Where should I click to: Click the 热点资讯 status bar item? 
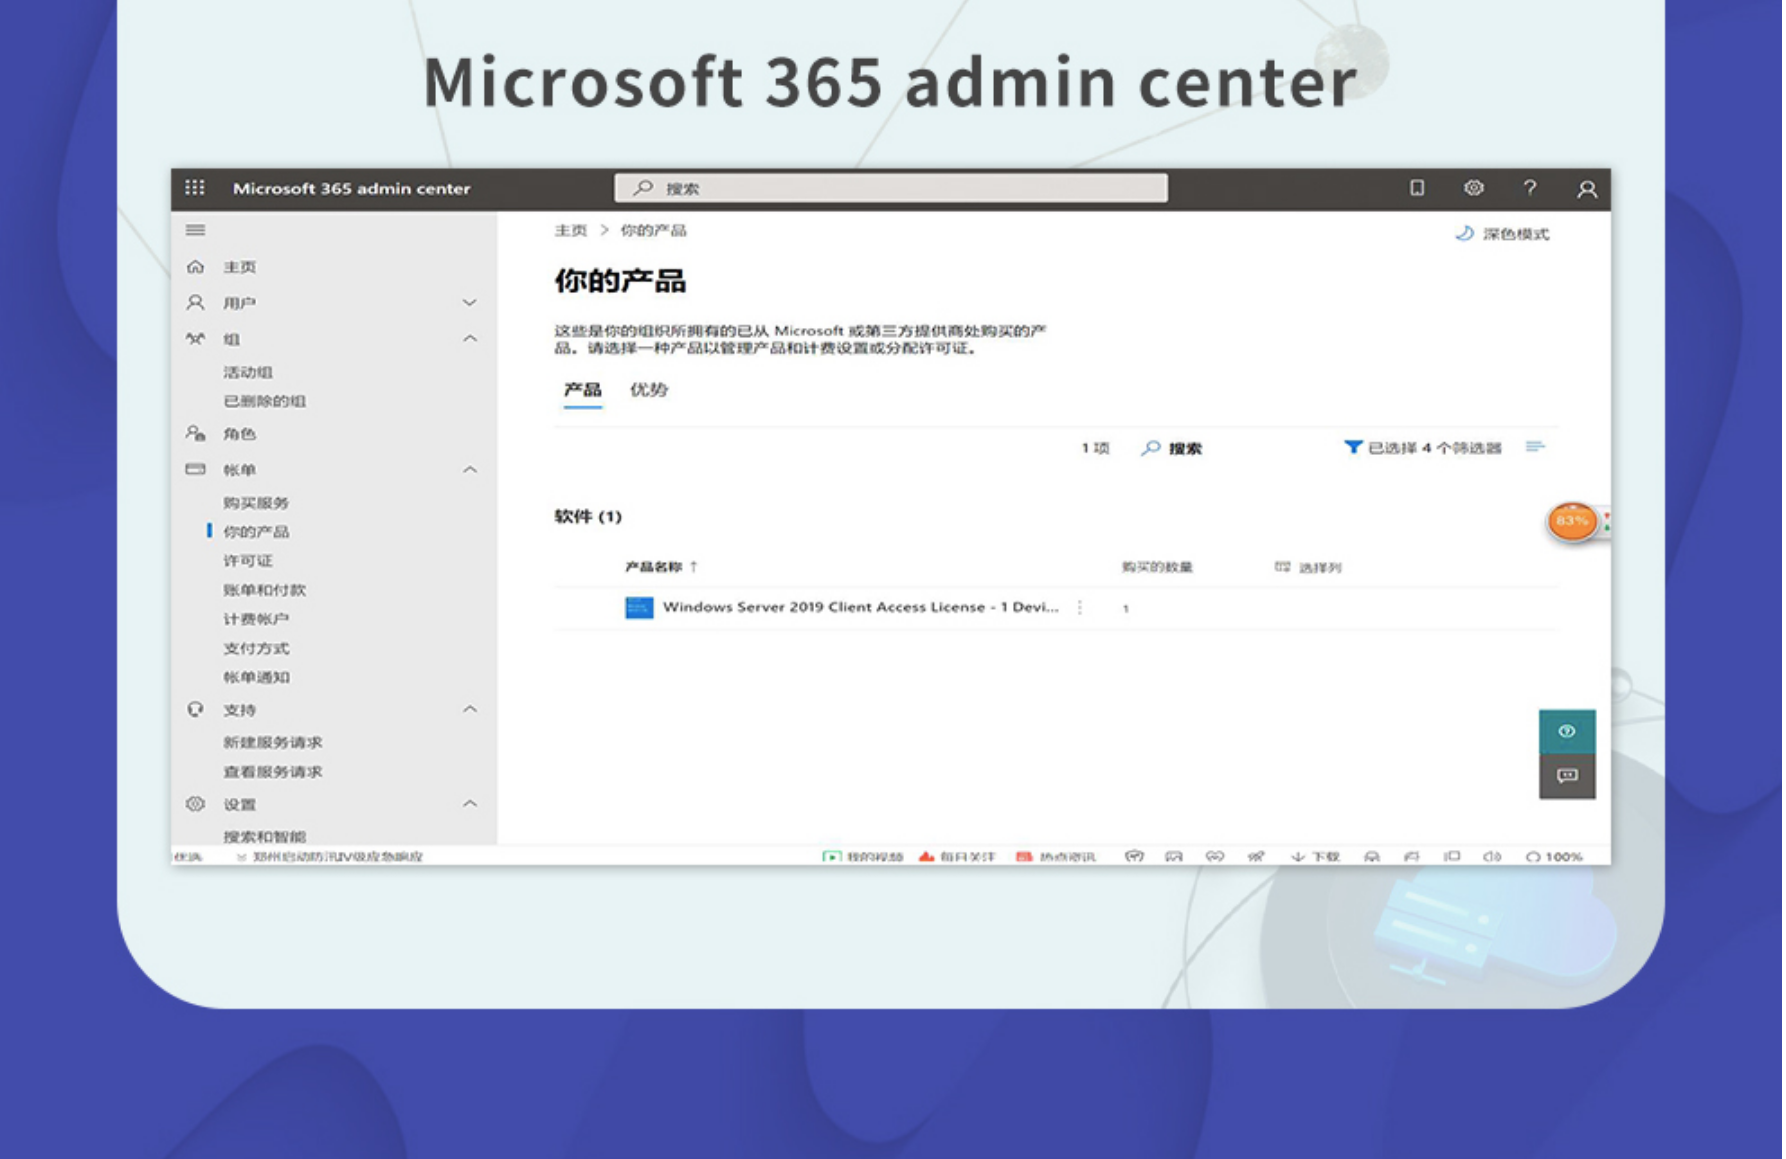pos(1056,857)
